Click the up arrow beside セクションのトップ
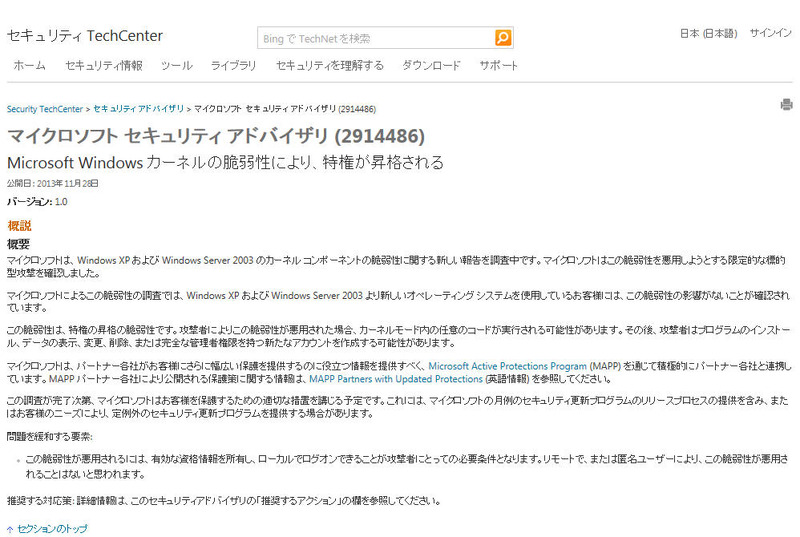This screenshot has height=537, width=800. tap(10, 529)
